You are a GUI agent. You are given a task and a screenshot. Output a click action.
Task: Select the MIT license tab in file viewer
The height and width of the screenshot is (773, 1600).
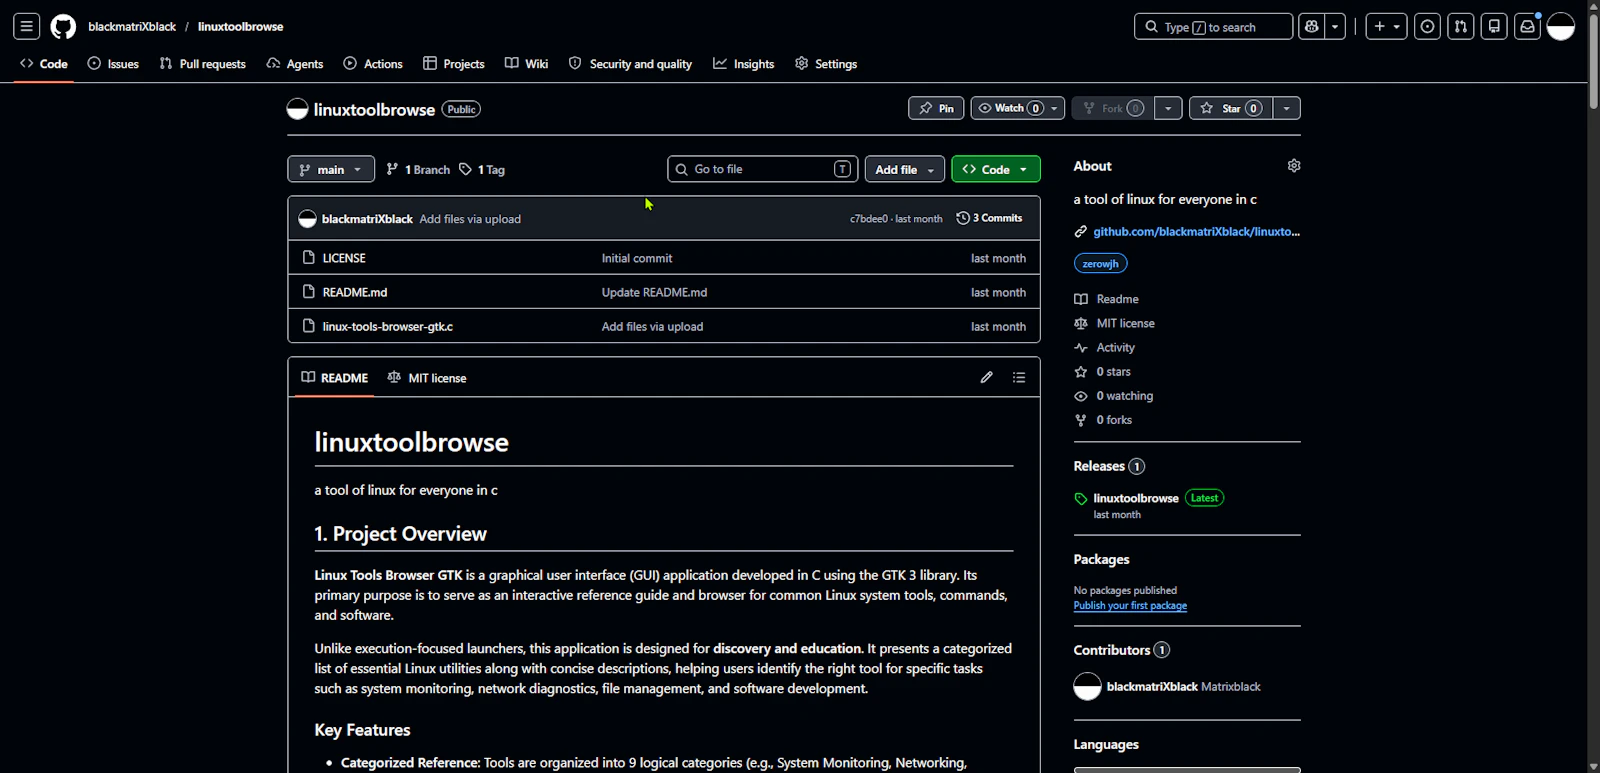pyautogui.click(x=427, y=378)
